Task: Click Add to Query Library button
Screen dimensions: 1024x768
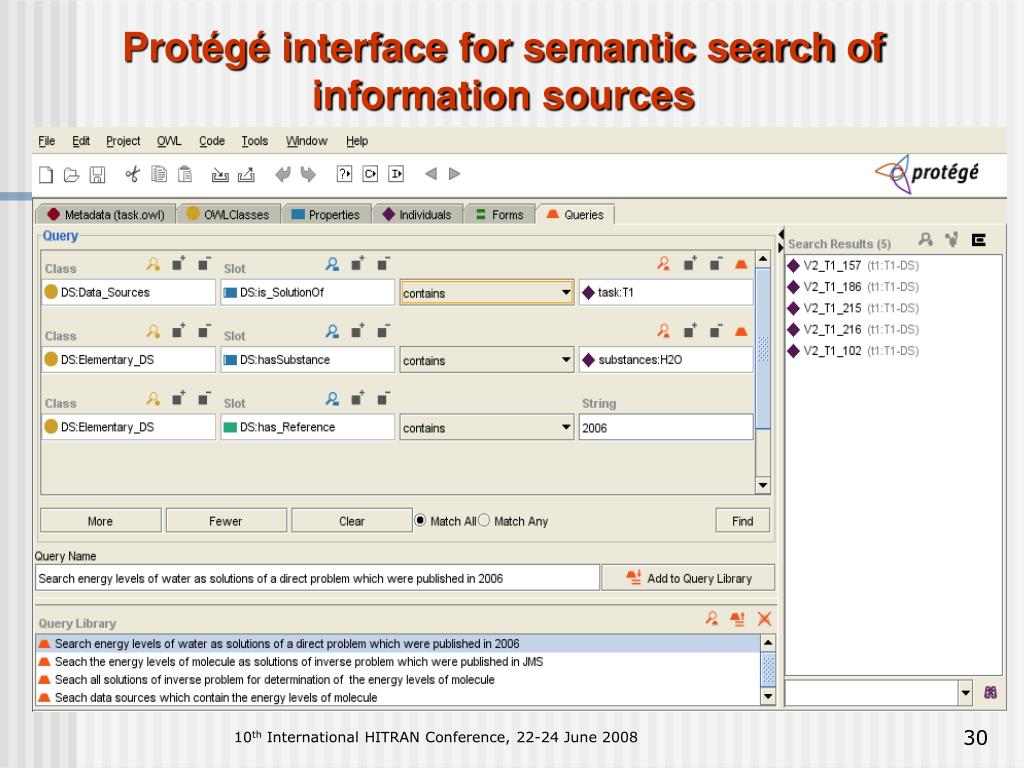Action: (688, 578)
